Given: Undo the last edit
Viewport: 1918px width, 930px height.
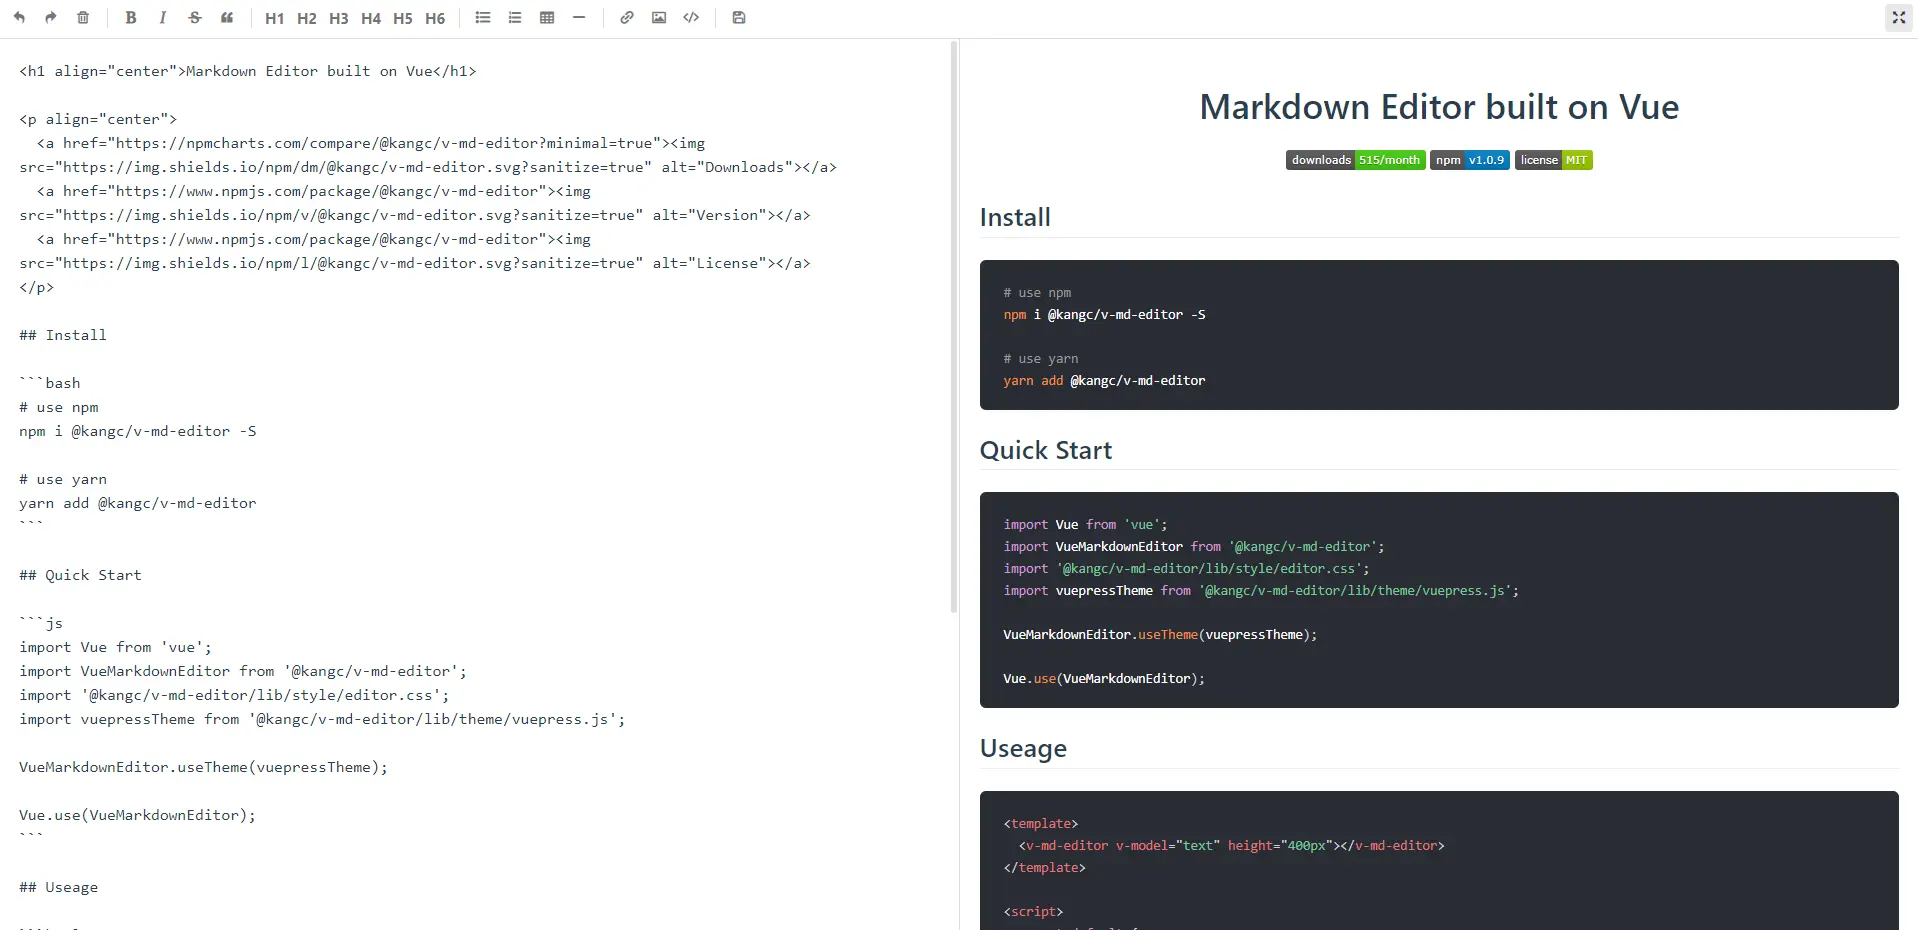Looking at the screenshot, I should [19, 18].
